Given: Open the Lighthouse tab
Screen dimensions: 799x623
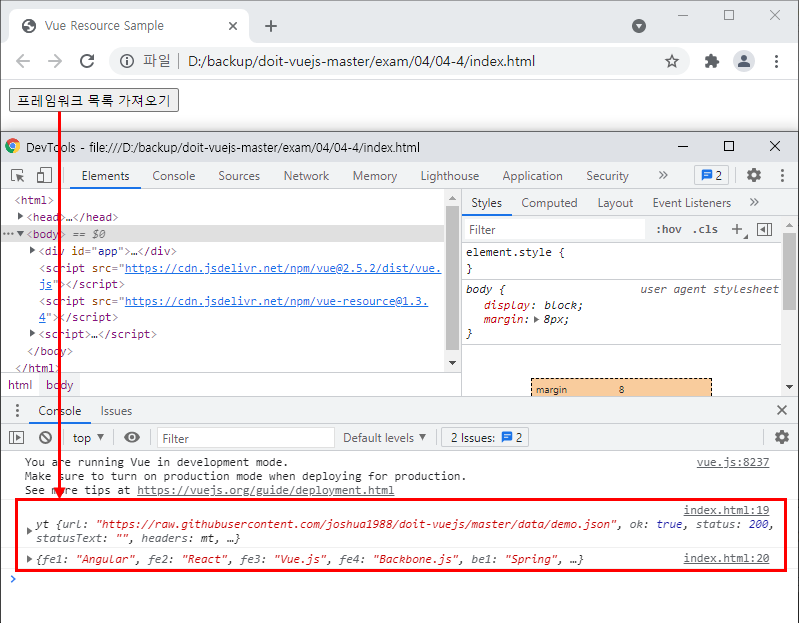Looking at the screenshot, I should (x=449, y=176).
